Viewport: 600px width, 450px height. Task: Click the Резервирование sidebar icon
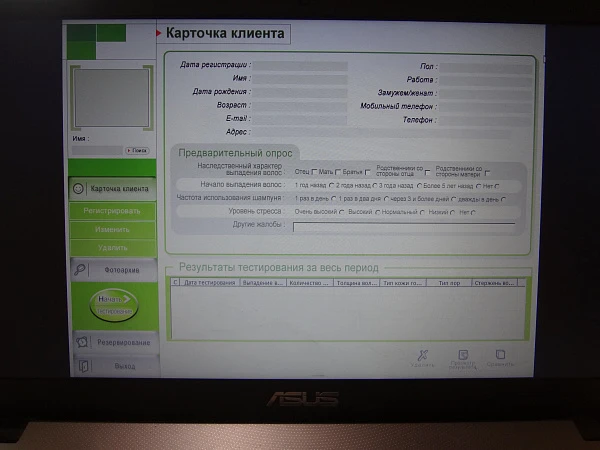pyautogui.click(x=82, y=342)
